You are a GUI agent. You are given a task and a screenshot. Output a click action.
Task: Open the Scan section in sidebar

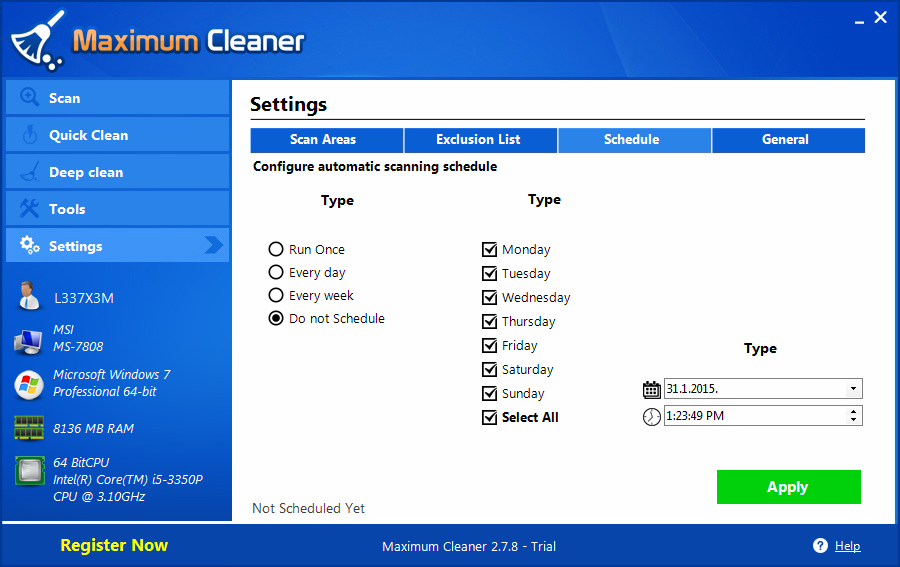117,98
